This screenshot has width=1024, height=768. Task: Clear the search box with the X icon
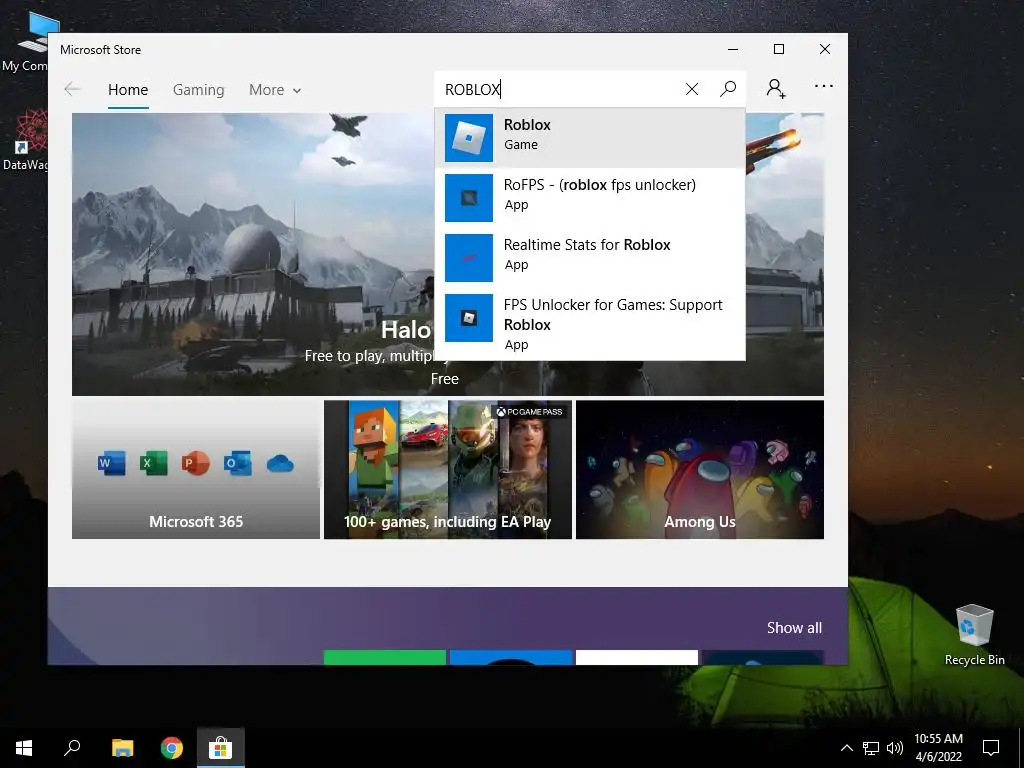click(x=692, y=89)
